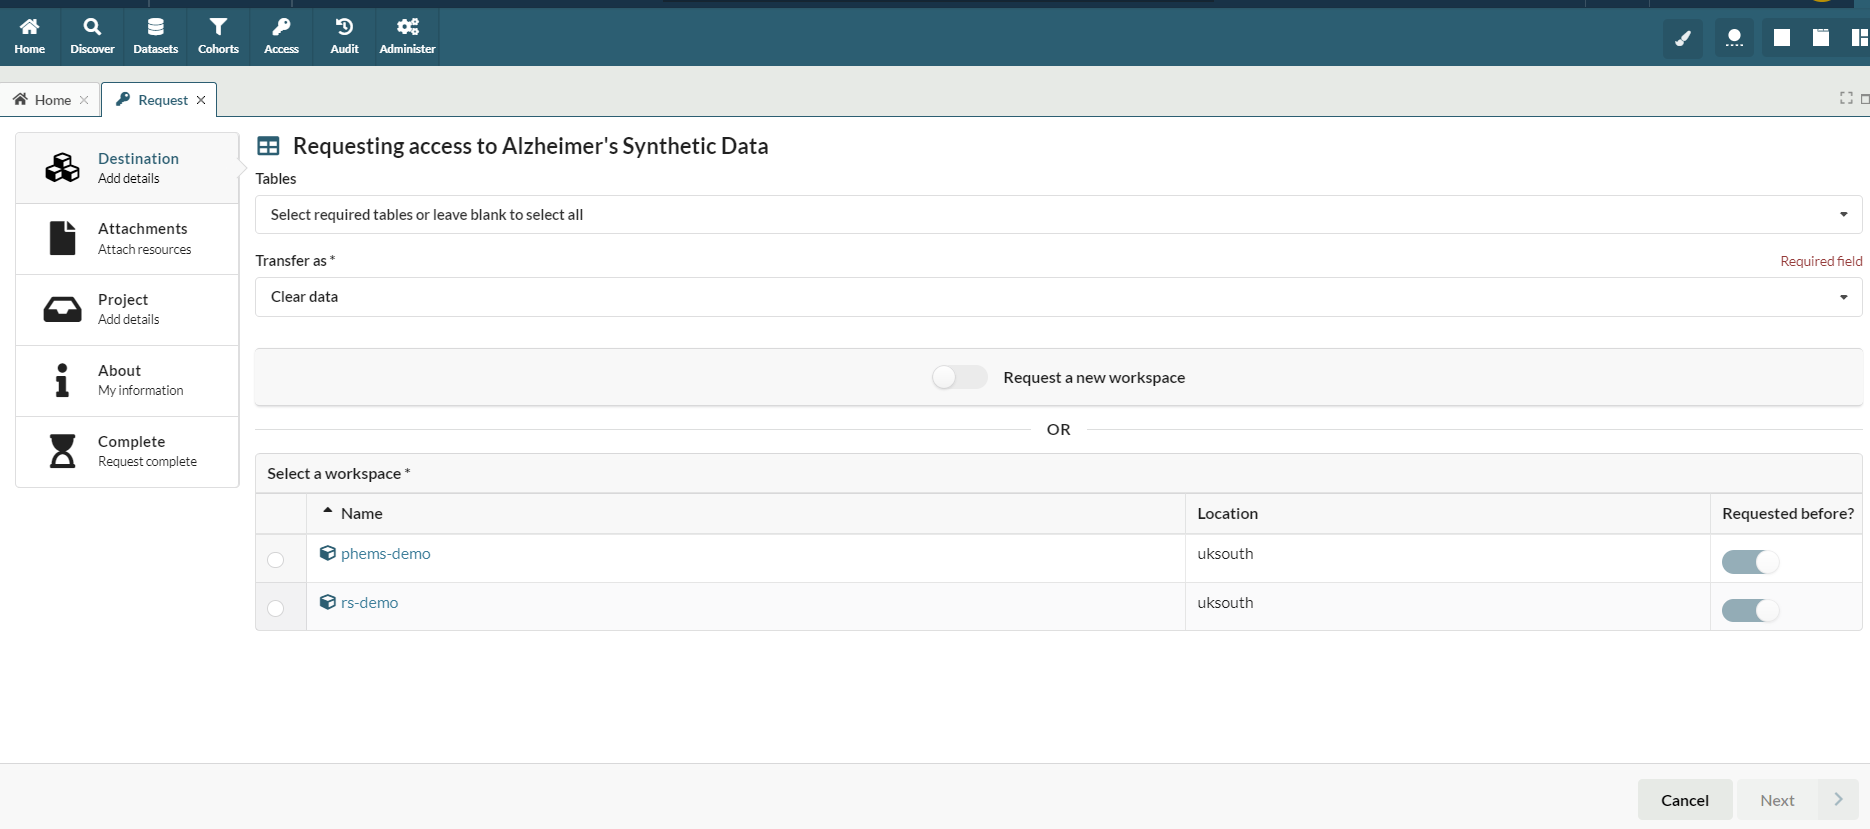Open the phems-demo workspace link

click(x=385, y=554)
